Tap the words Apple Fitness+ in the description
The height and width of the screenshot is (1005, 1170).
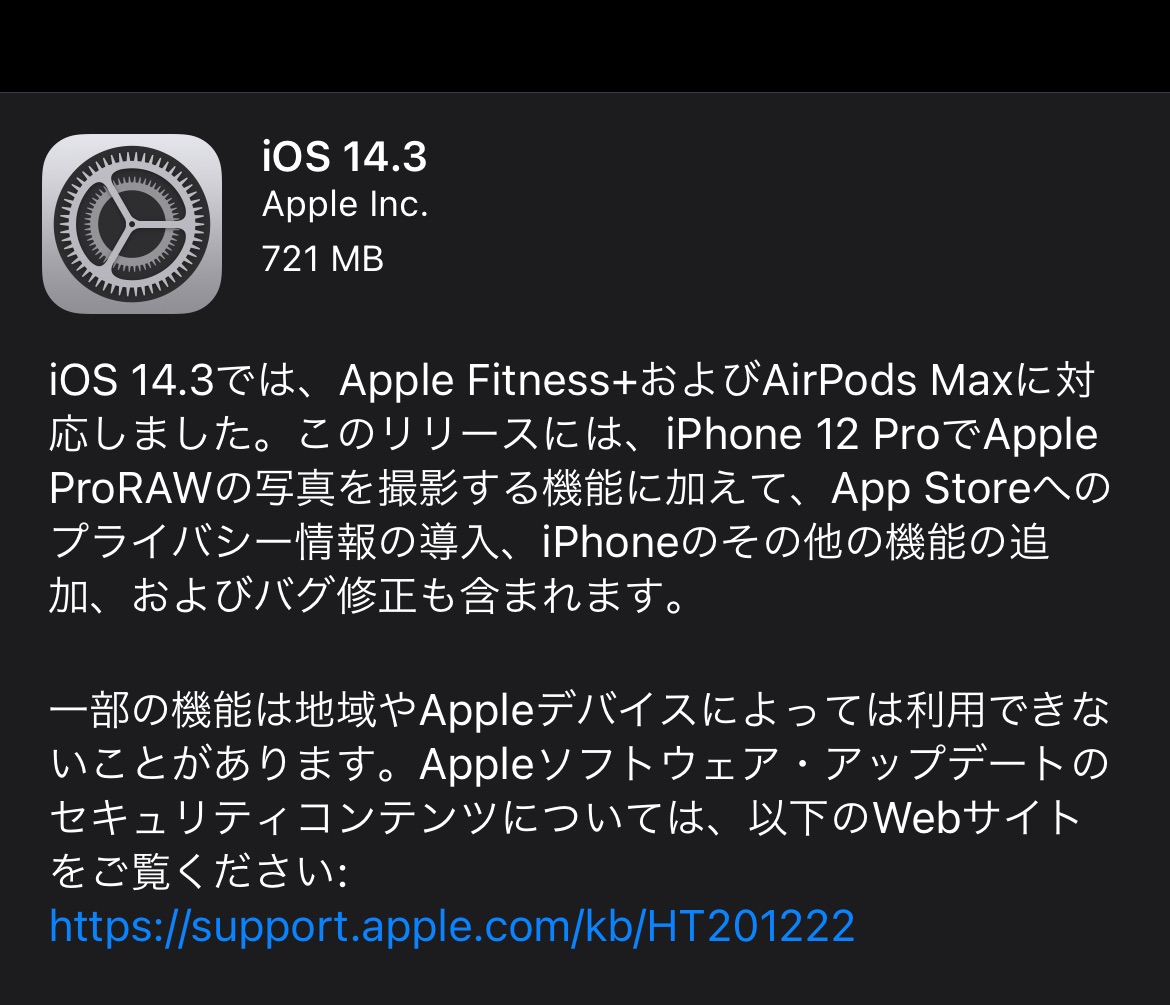coord(487,380)
